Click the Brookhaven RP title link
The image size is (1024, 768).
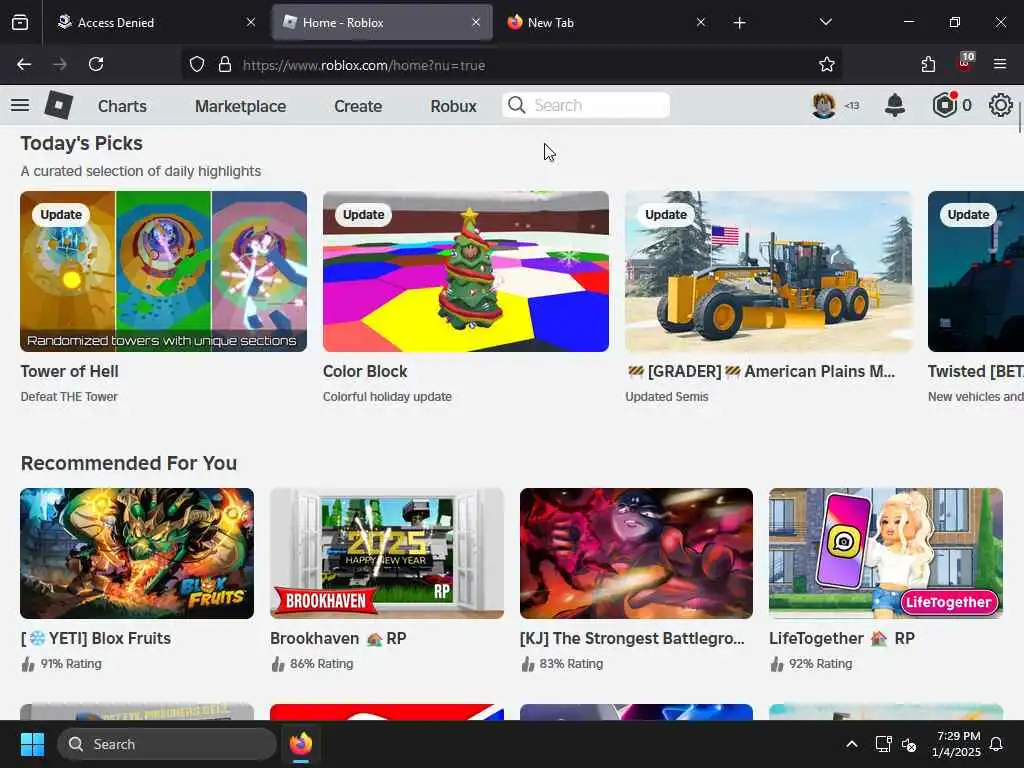tap(338, 638)
